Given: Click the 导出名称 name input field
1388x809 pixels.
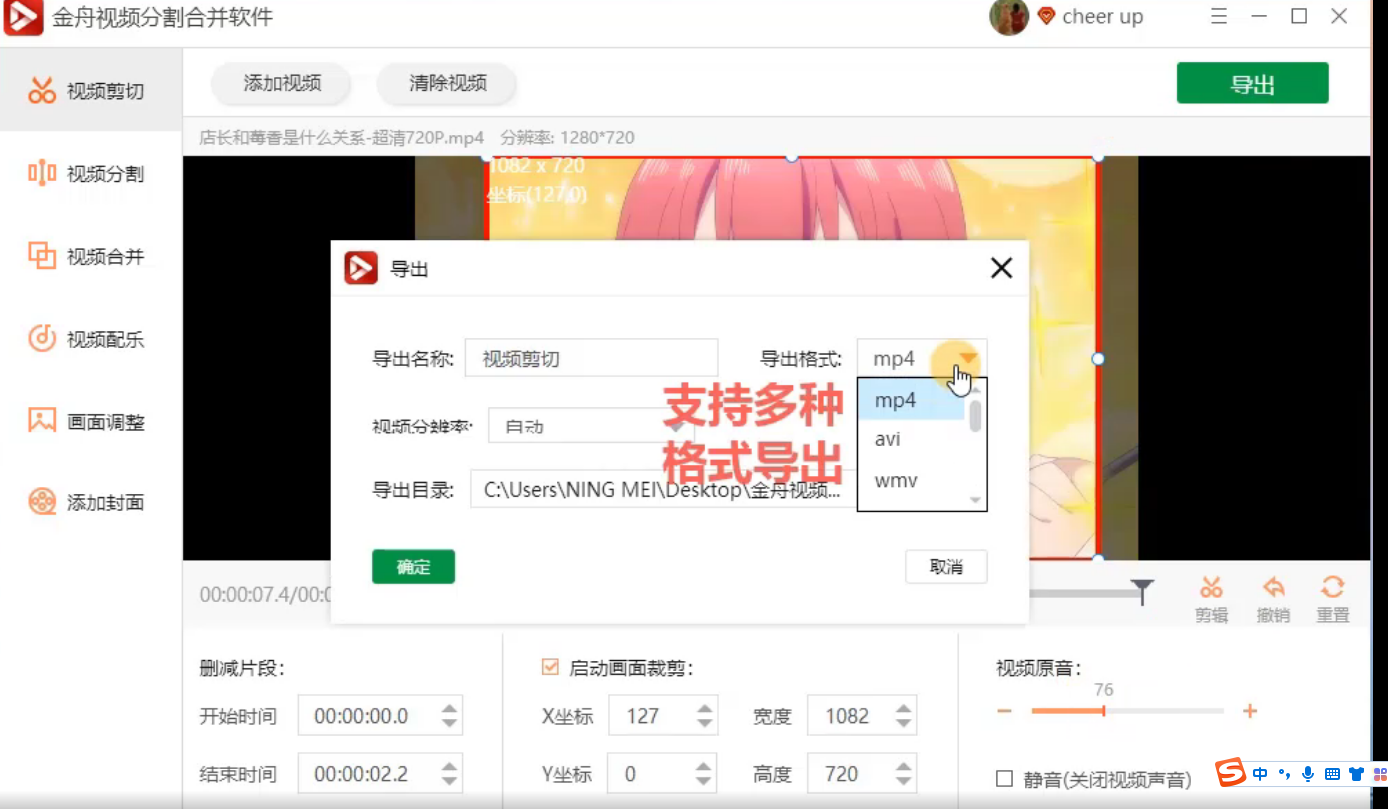Looking at the screenshot, I should pos(591,359).
